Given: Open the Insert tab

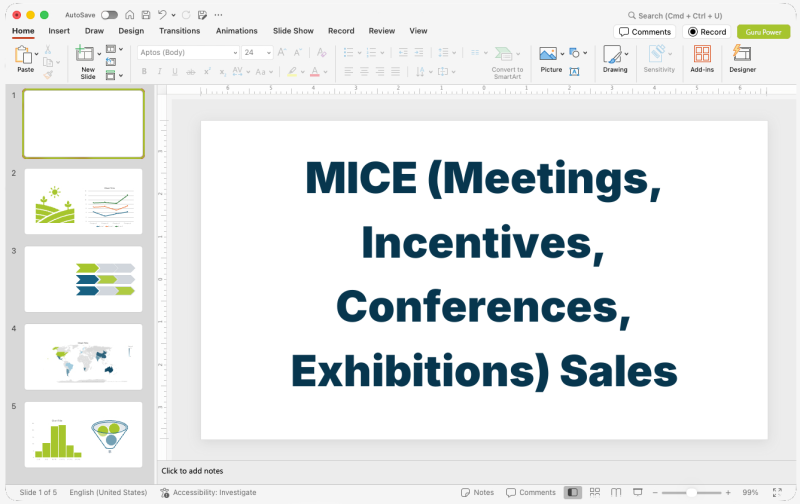Looking at the screenshot, I should tap(59, 31).
